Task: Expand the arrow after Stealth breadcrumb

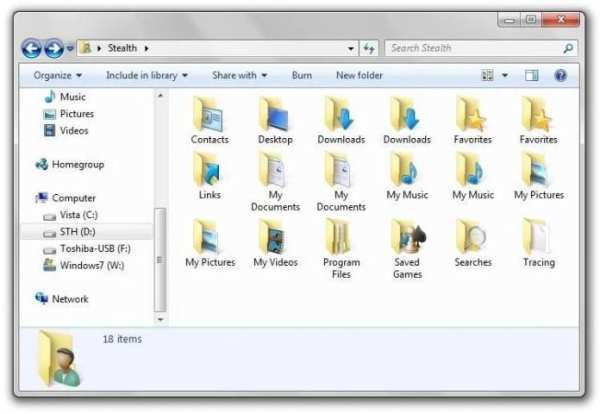Action: pos(146,49)
